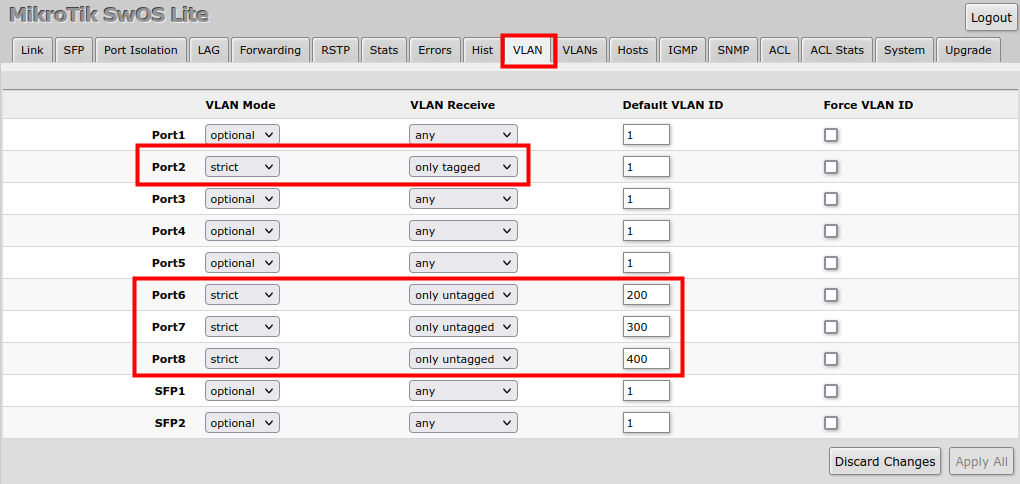Open the Upgrade tab
This screenshot has width=1020, height=484.
coord(968,50)
